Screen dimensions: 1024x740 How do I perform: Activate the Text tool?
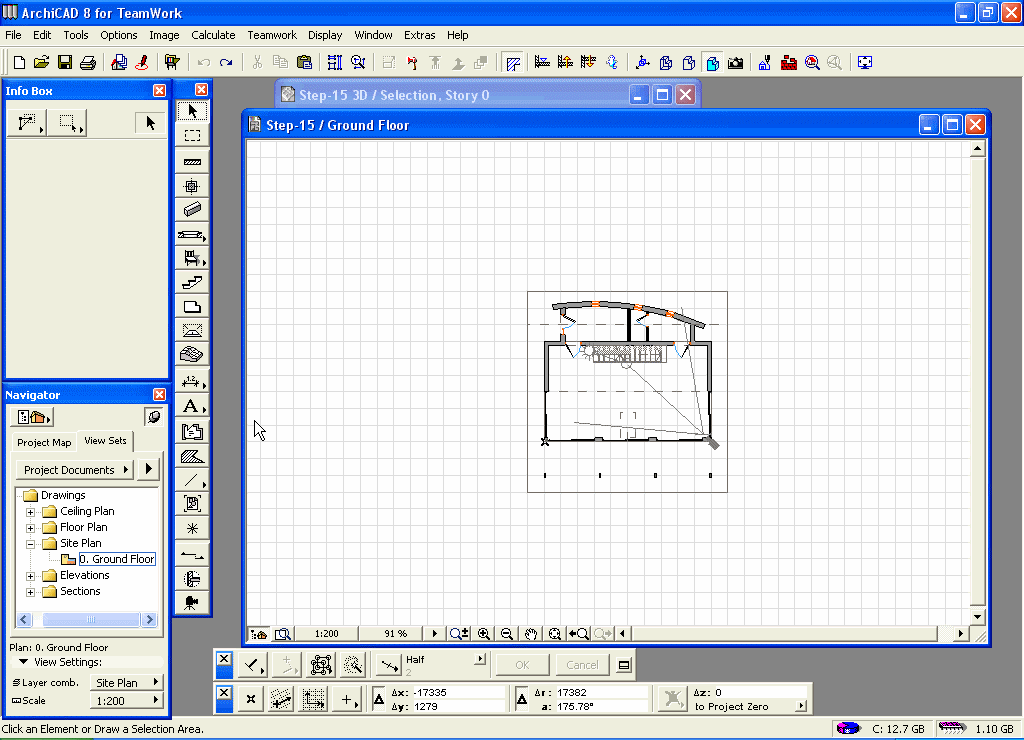click(x=191, y=406)
